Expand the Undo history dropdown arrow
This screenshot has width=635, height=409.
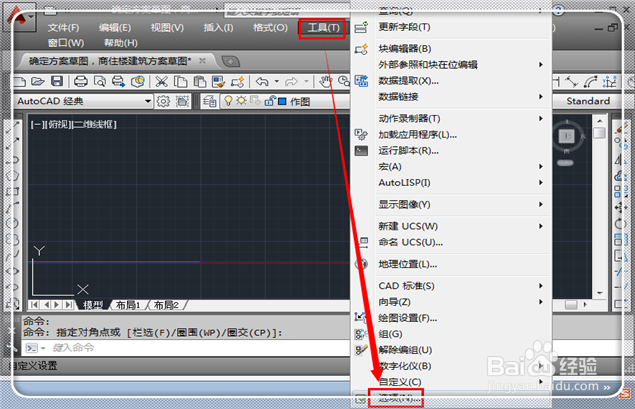click(x=277, y=81)
